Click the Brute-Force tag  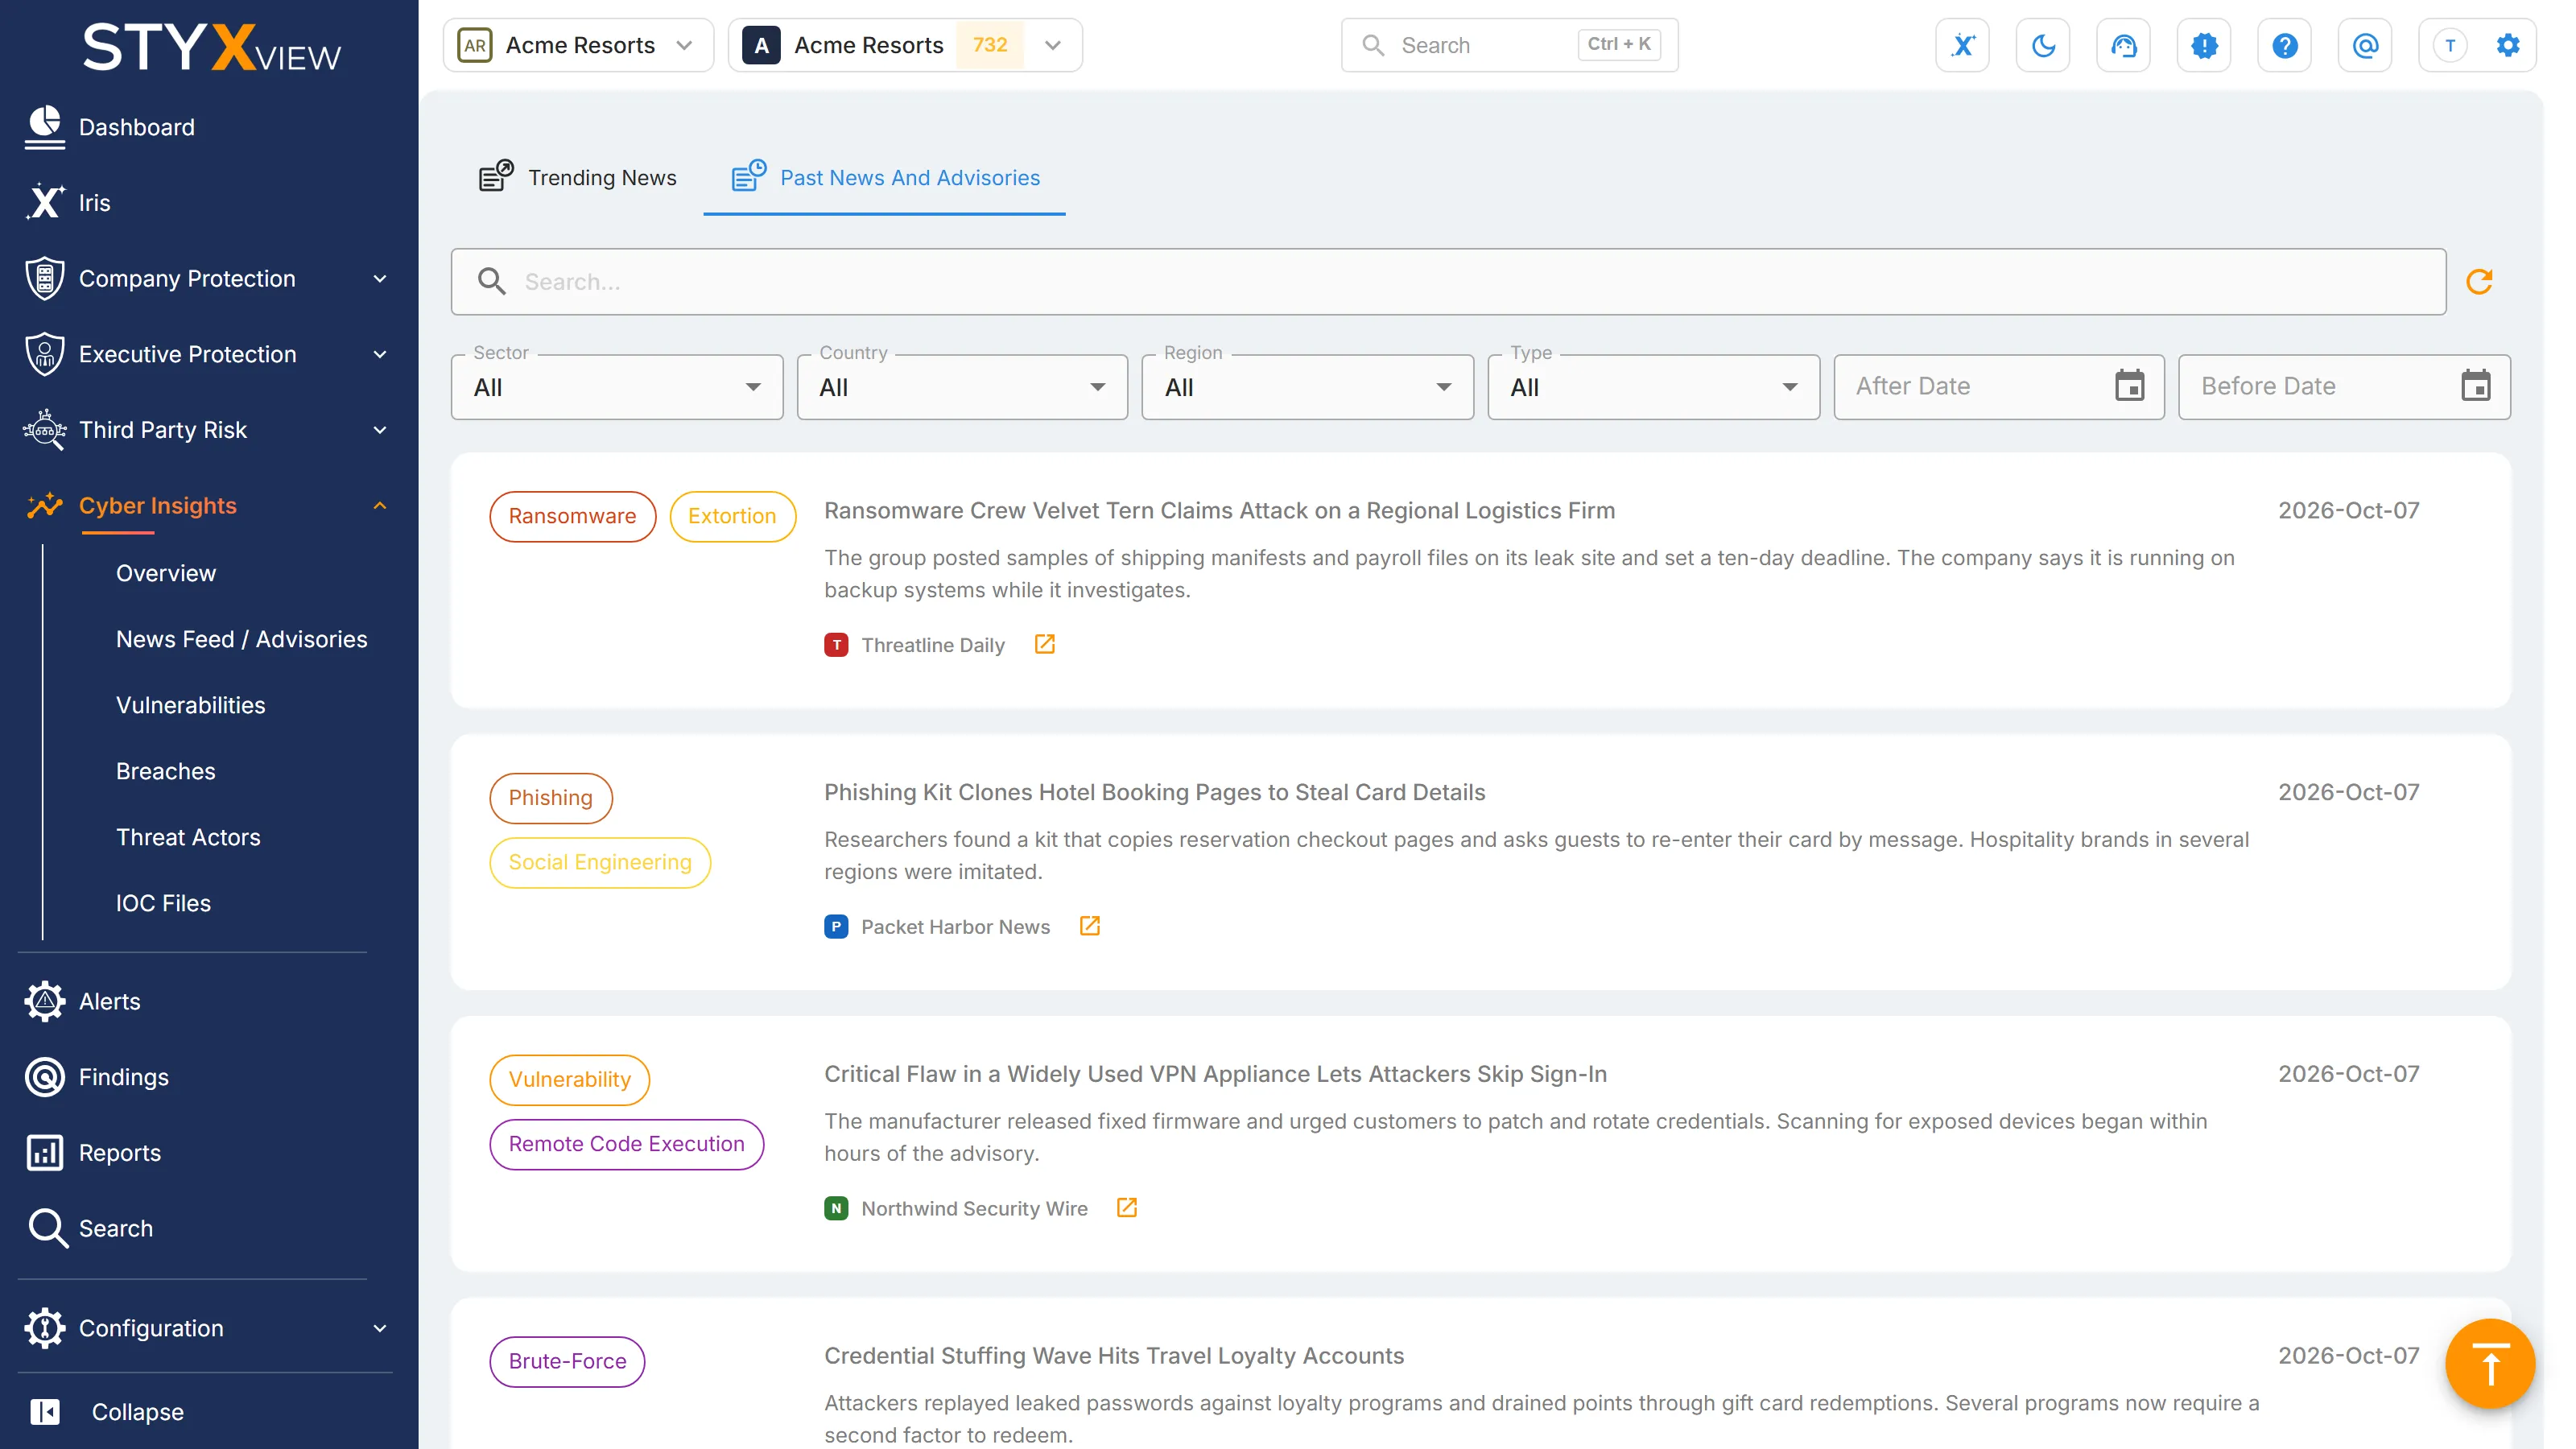pos(567,1362)
